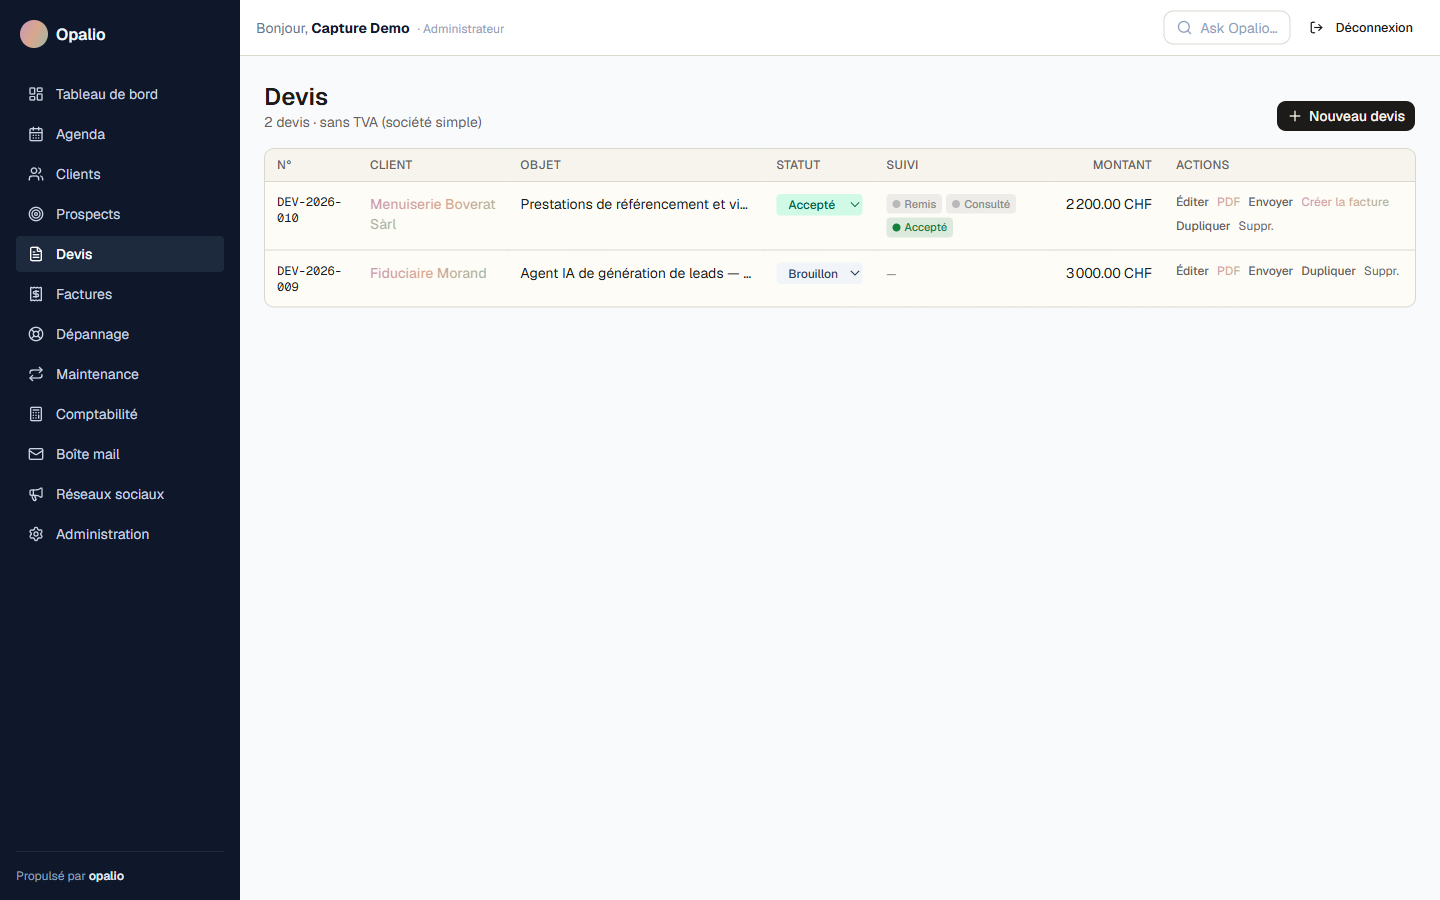
Task: Click the plus icon on Nouveau devis
Action: click(x=1295, y=116)
